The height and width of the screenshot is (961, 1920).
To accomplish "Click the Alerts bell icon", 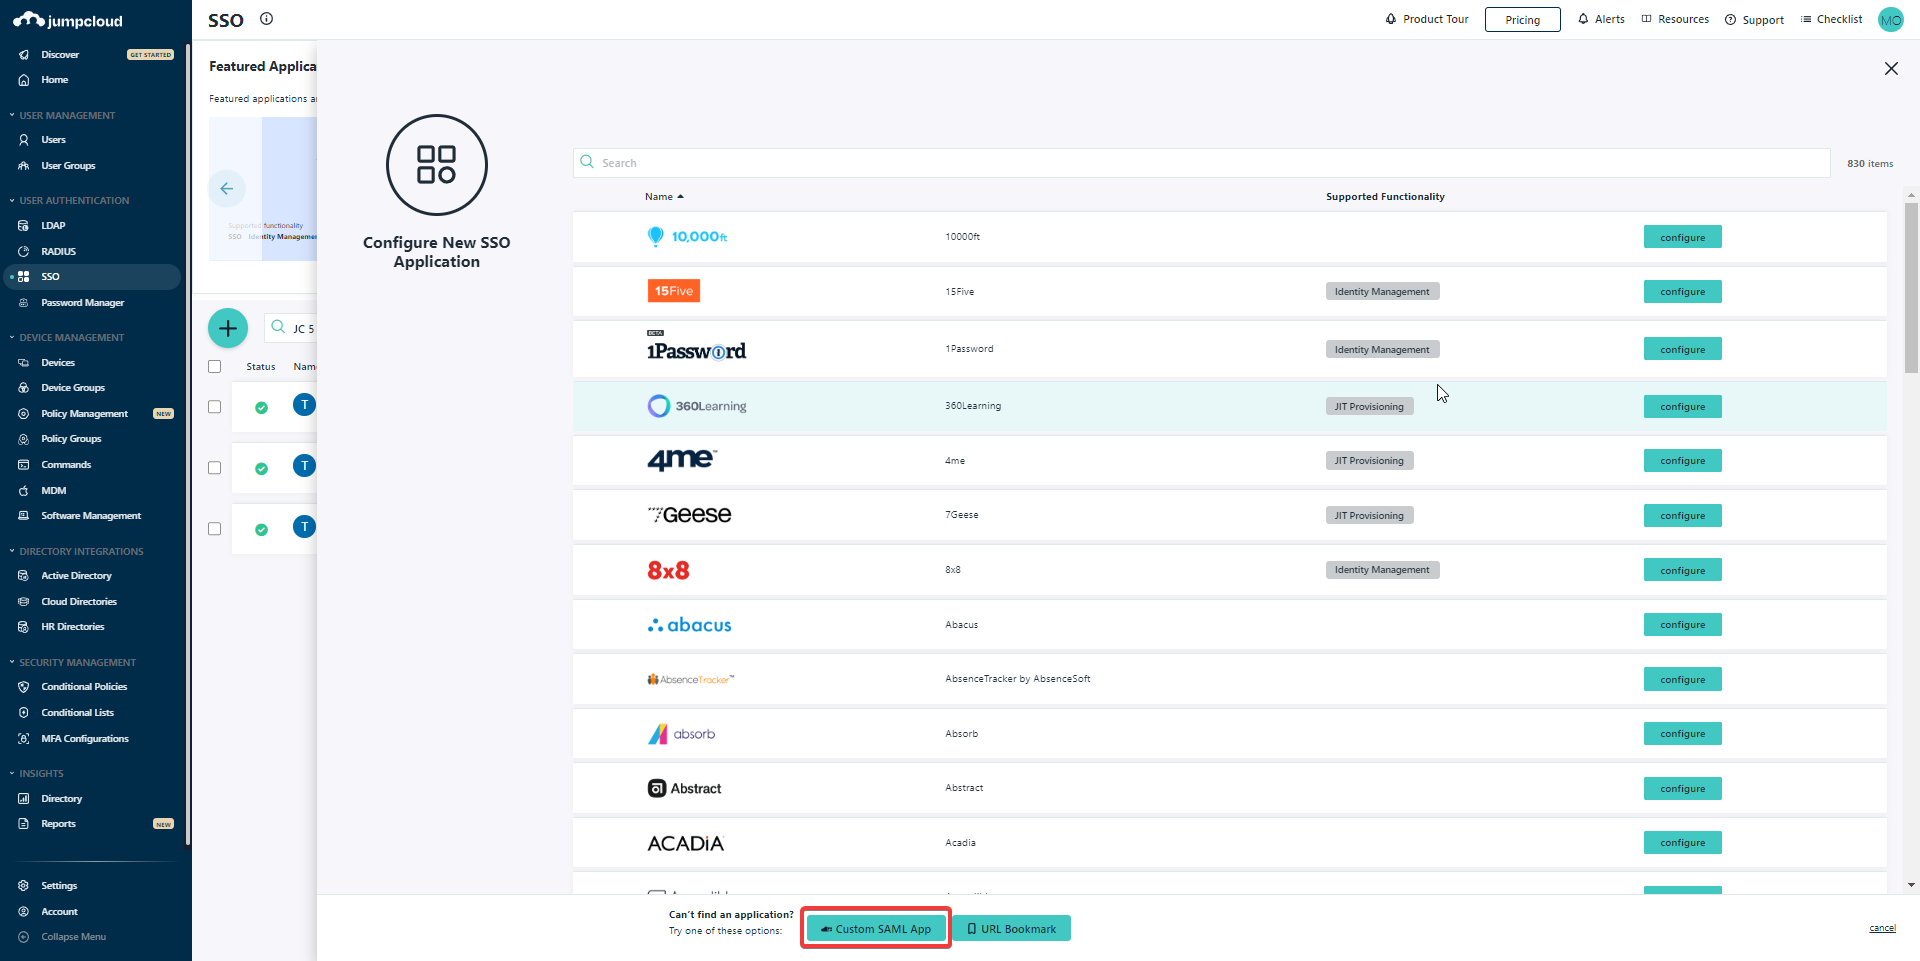I will (x=1585, y=19).
